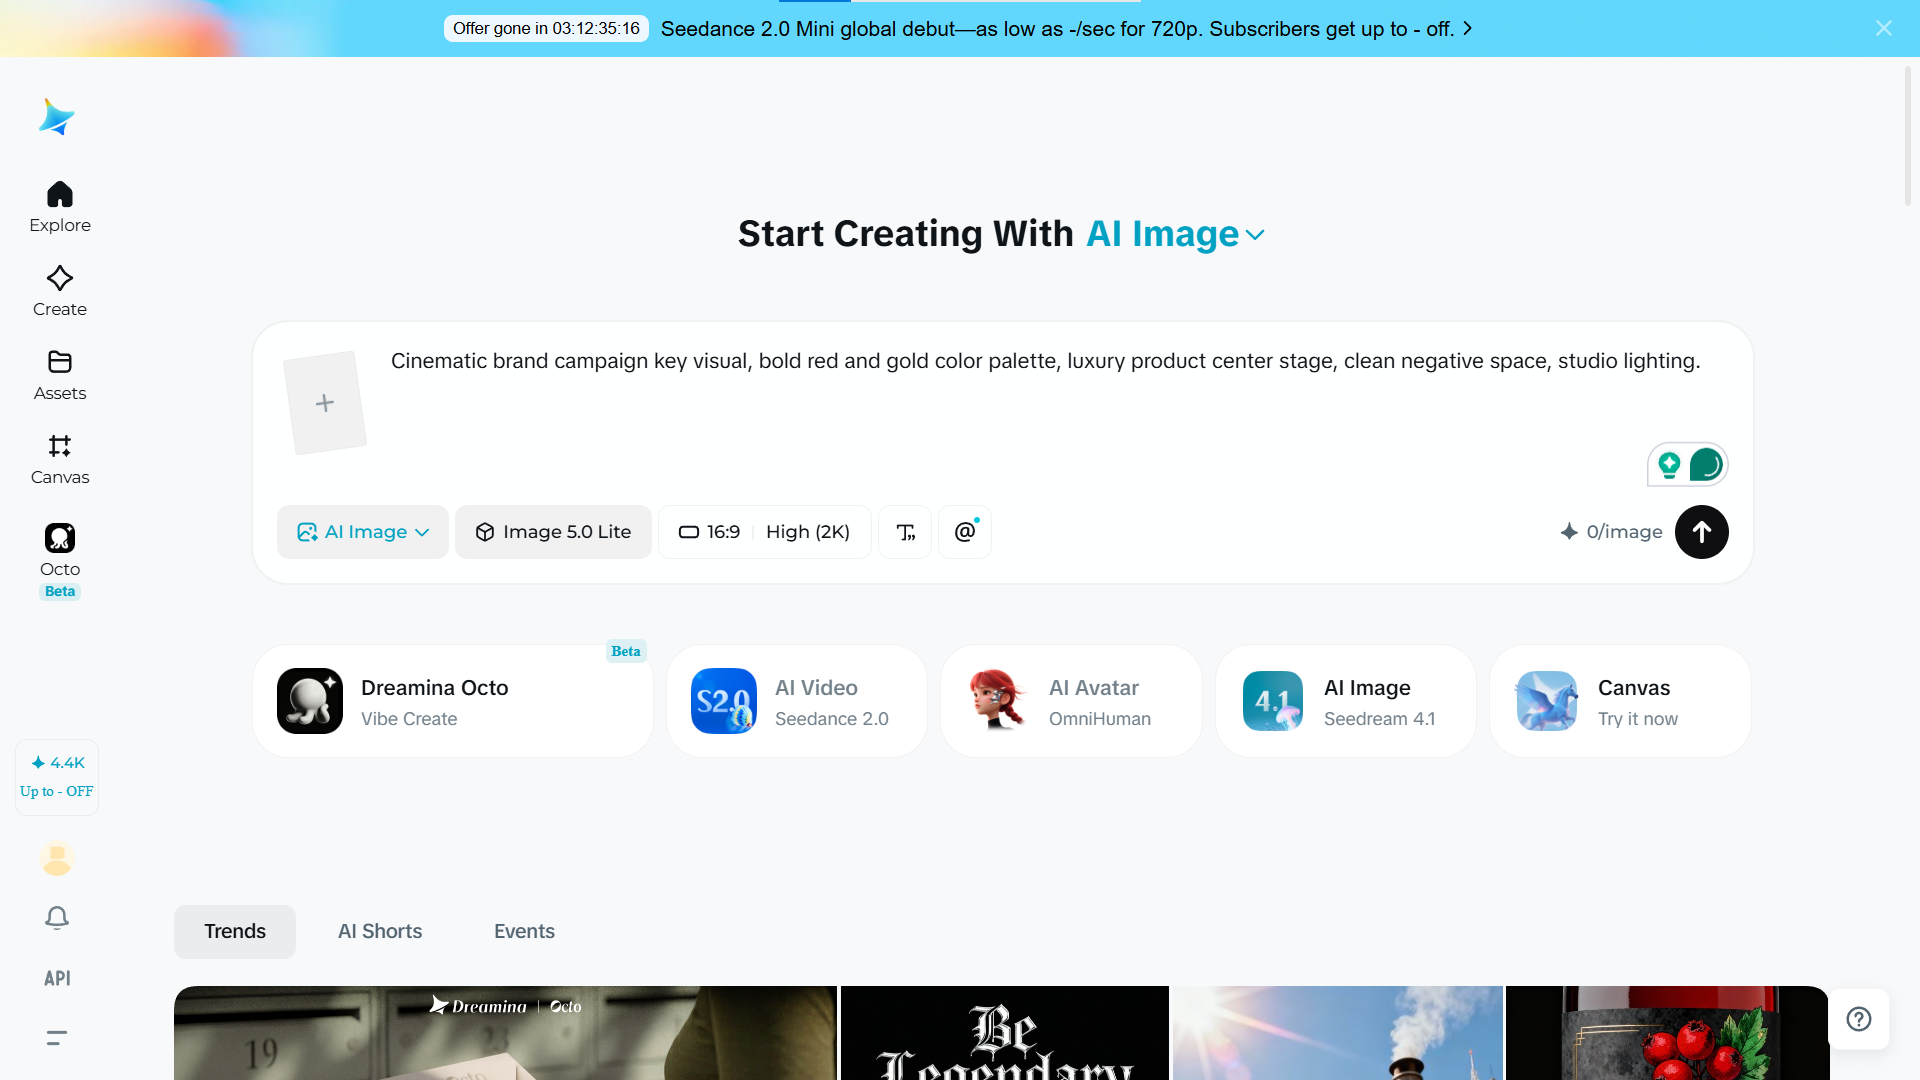Image resolution: width=1920 pixels, height=1080 pixels.
Task: Click the lightbulb inspiration icon
Action: point(1669,465)
